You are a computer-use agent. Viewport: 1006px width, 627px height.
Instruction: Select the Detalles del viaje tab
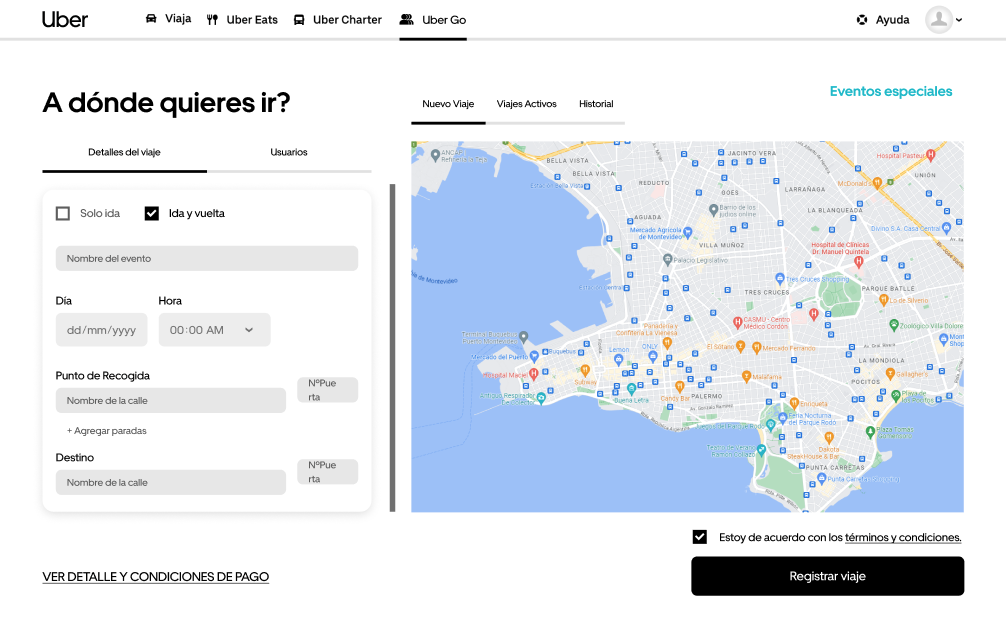point(124,152)
